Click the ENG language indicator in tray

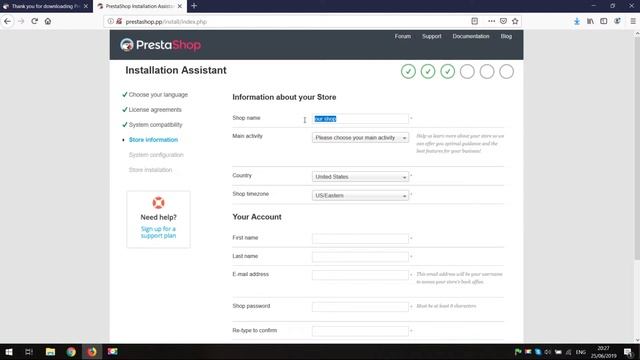point(580,352)
